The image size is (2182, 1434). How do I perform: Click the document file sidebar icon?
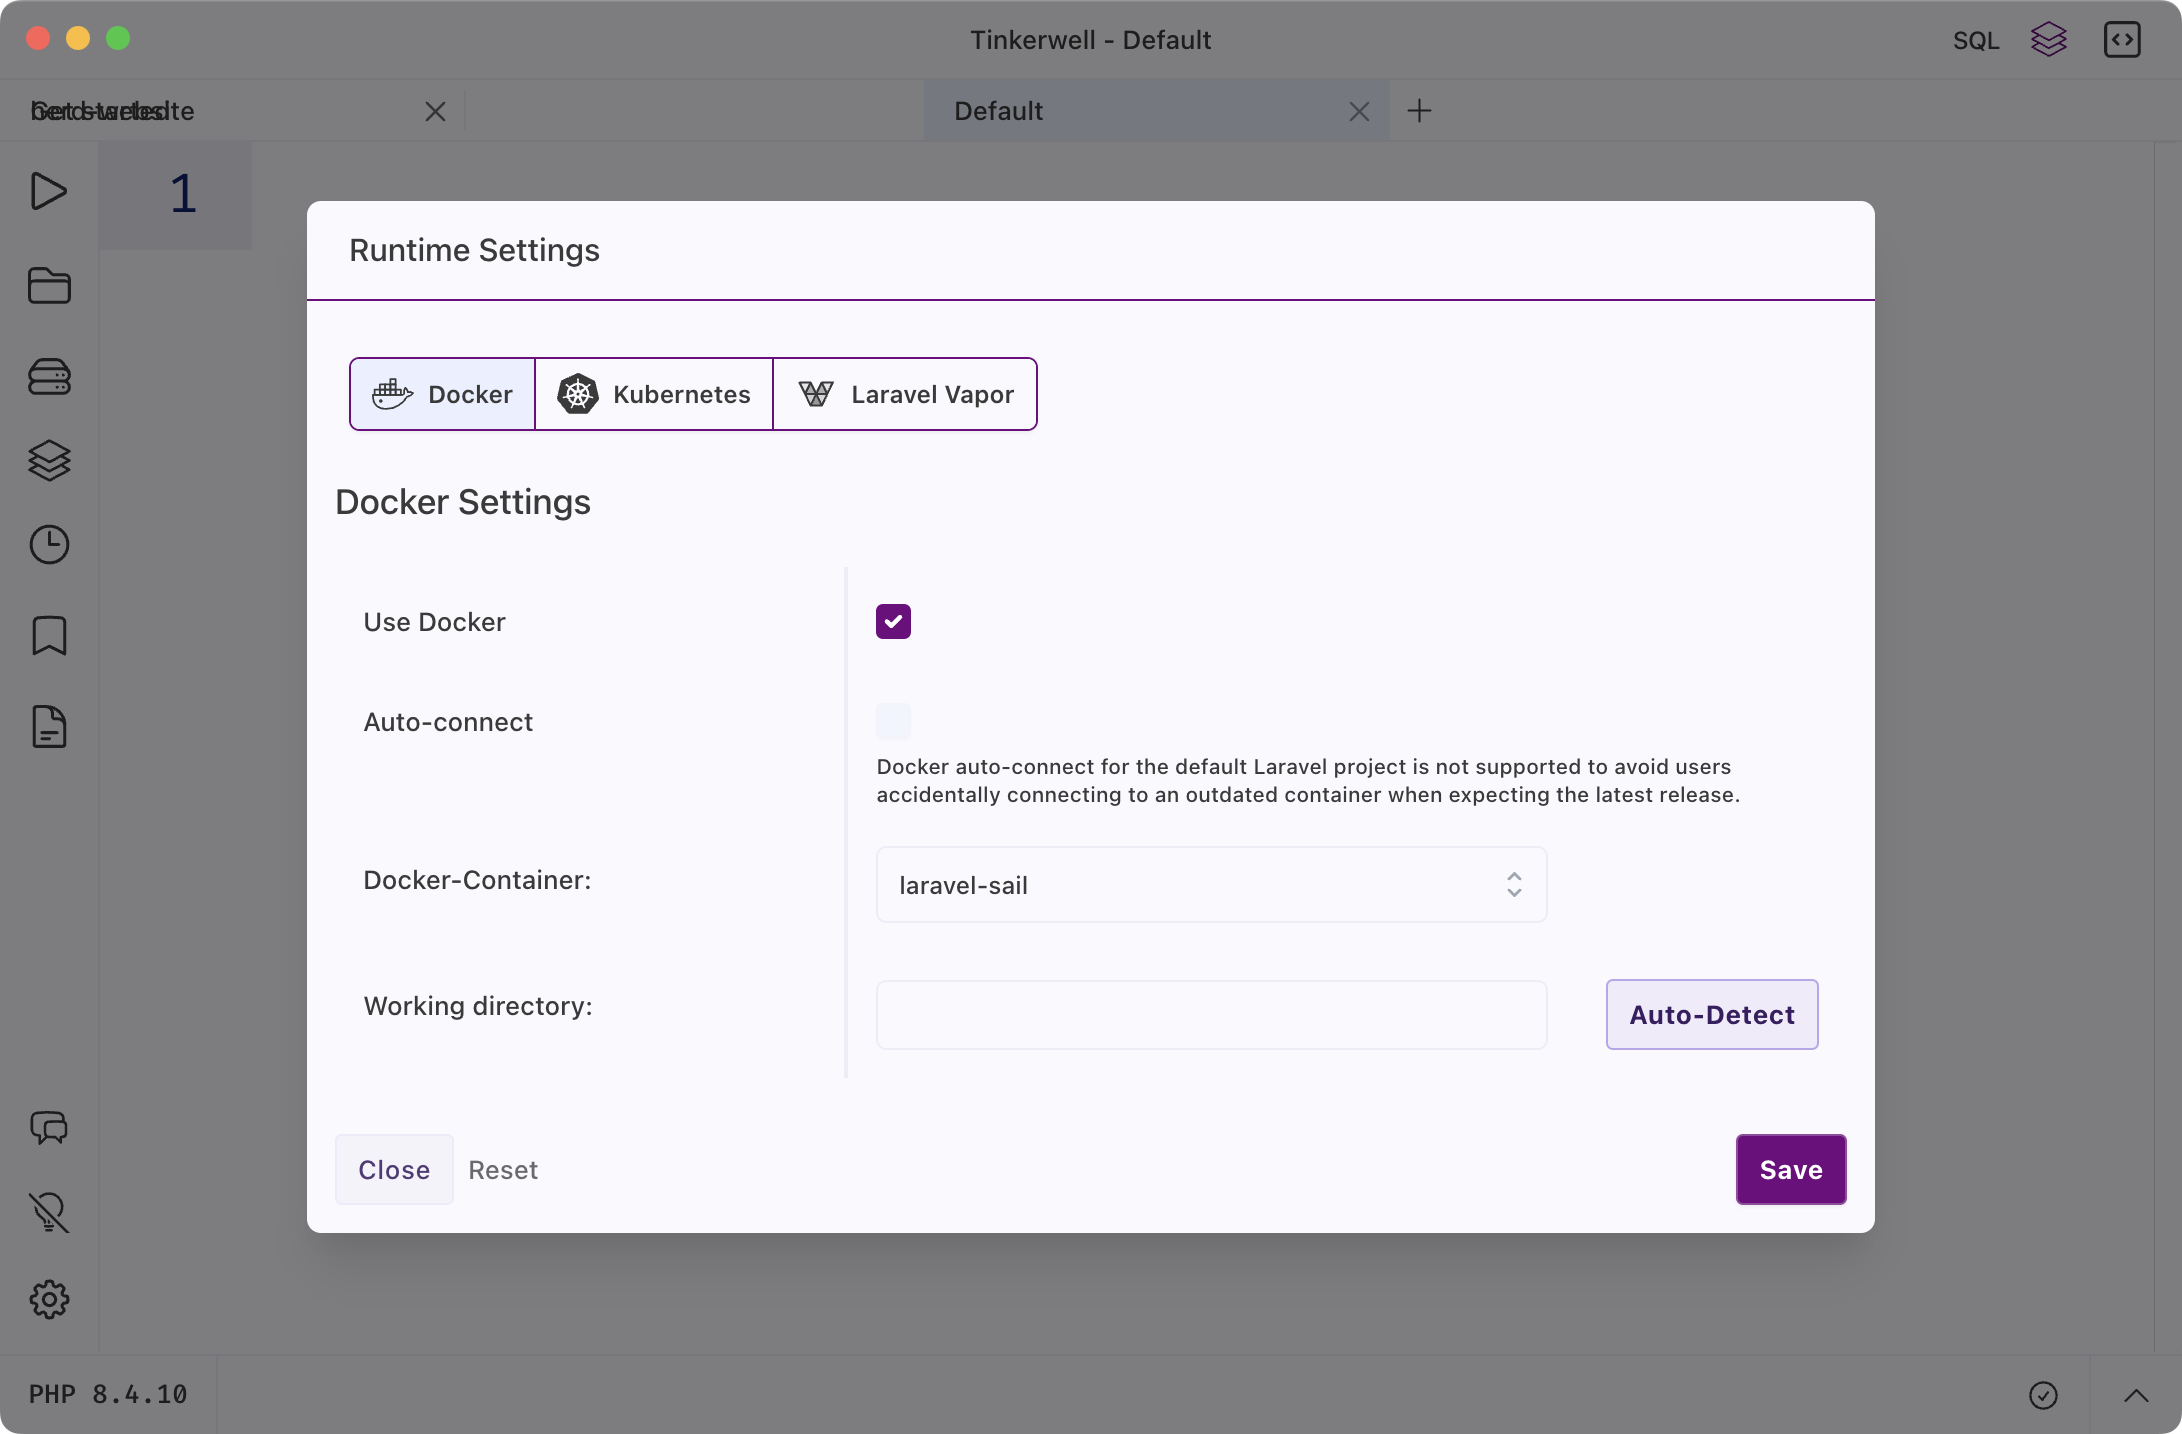(x=49, y=727)
